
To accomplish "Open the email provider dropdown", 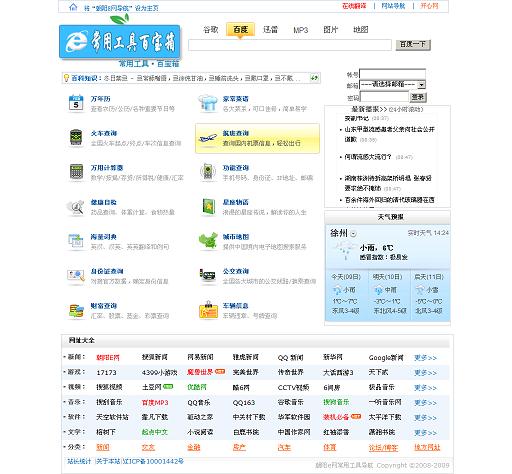I will pyautogui.click(x=392, y=85).
